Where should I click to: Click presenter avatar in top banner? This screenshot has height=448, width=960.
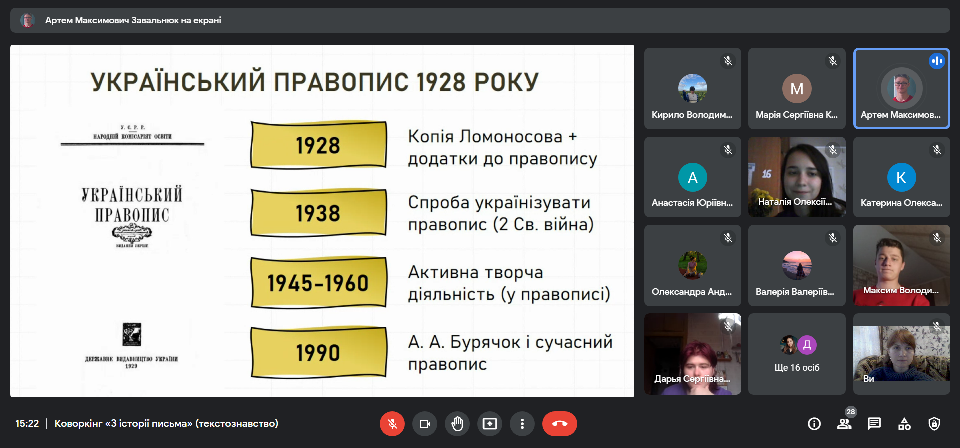click(27, 20)
